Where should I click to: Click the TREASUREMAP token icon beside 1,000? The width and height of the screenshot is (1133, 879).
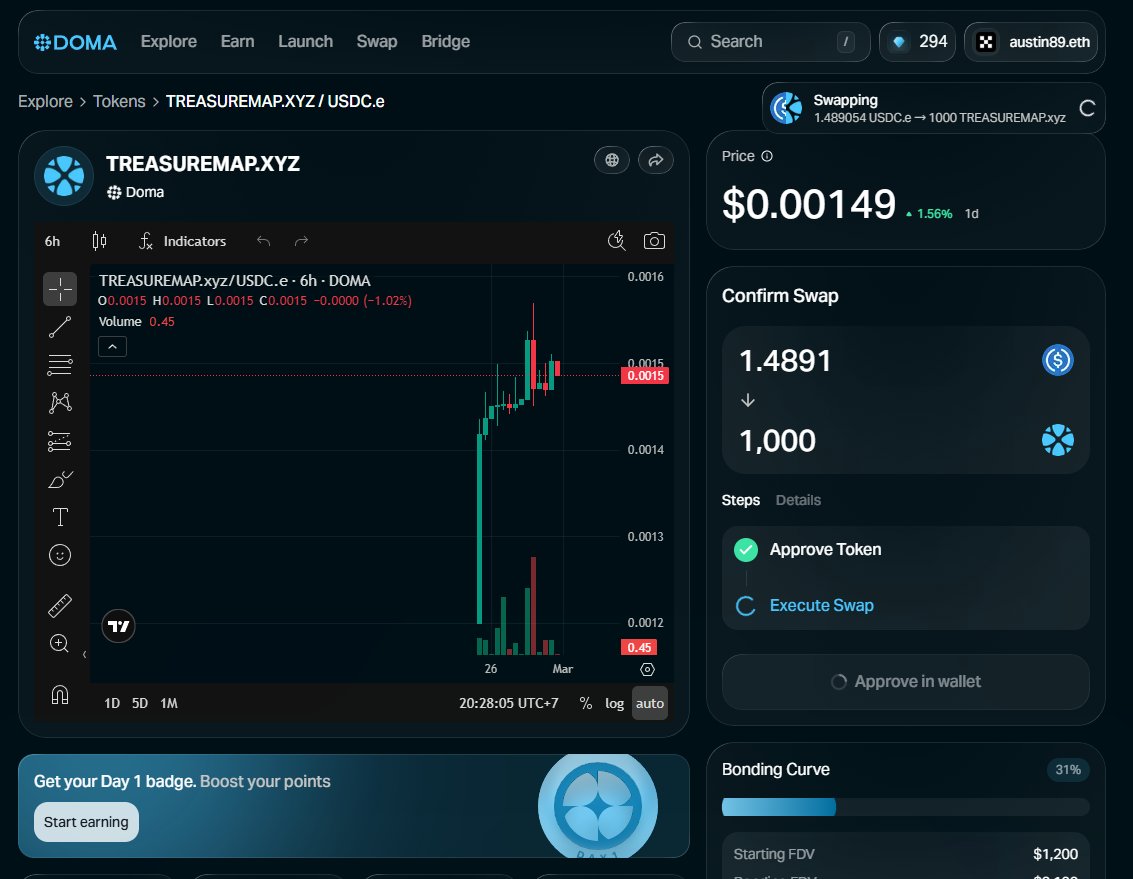(x=1058, y=440)
